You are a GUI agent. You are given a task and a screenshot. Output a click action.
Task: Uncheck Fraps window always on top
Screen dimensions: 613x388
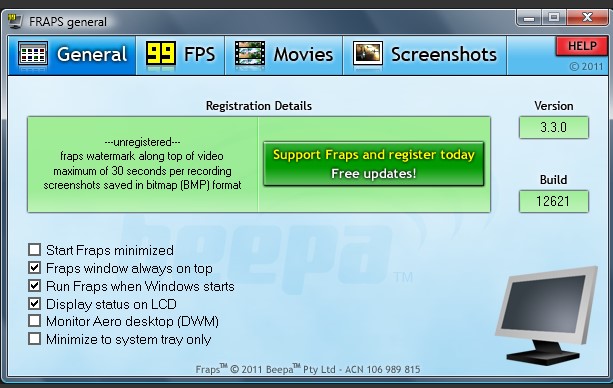(34, 268)
